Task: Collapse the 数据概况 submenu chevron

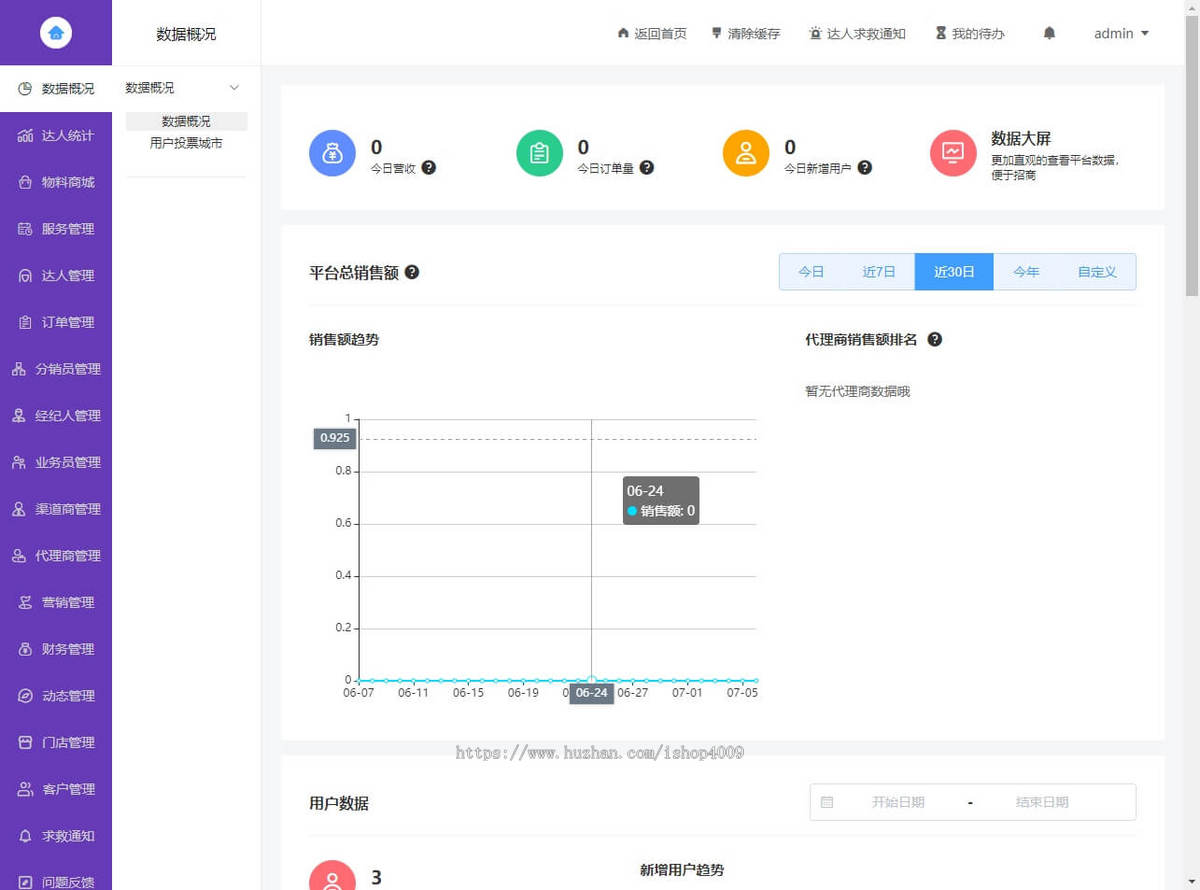Action: point(235,88)
